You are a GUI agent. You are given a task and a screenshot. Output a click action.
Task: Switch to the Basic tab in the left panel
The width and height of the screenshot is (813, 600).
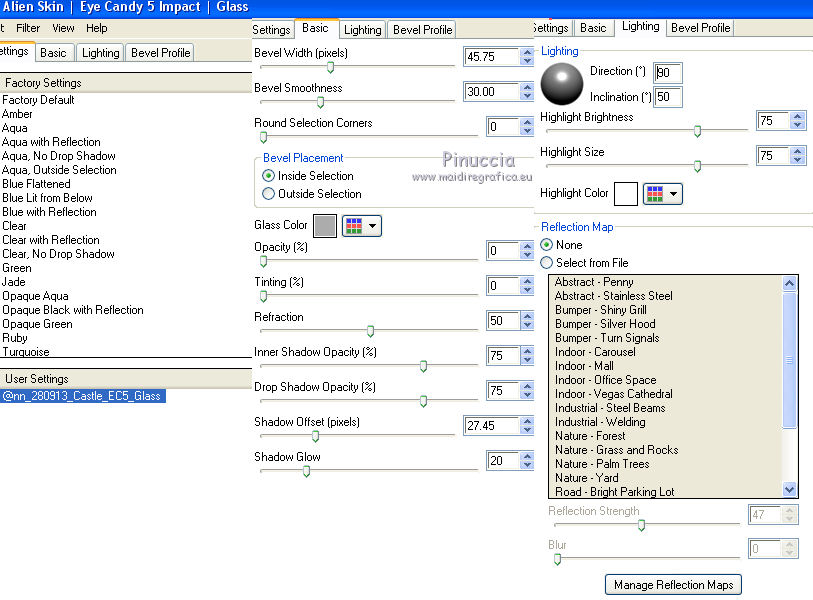point(53,53)
